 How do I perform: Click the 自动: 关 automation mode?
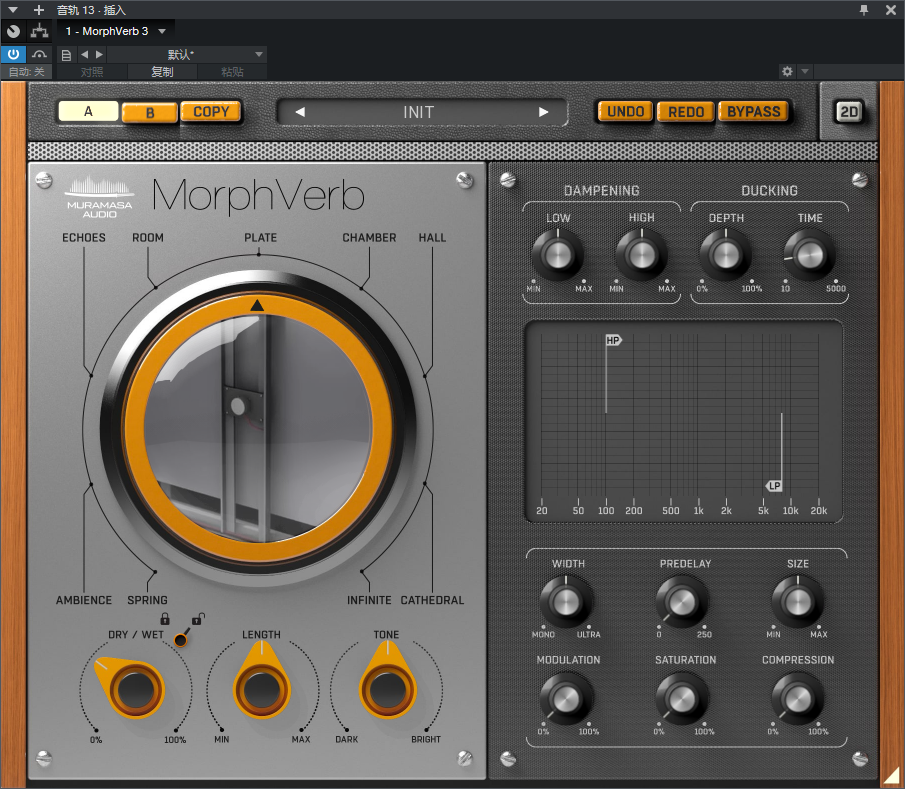27,72
